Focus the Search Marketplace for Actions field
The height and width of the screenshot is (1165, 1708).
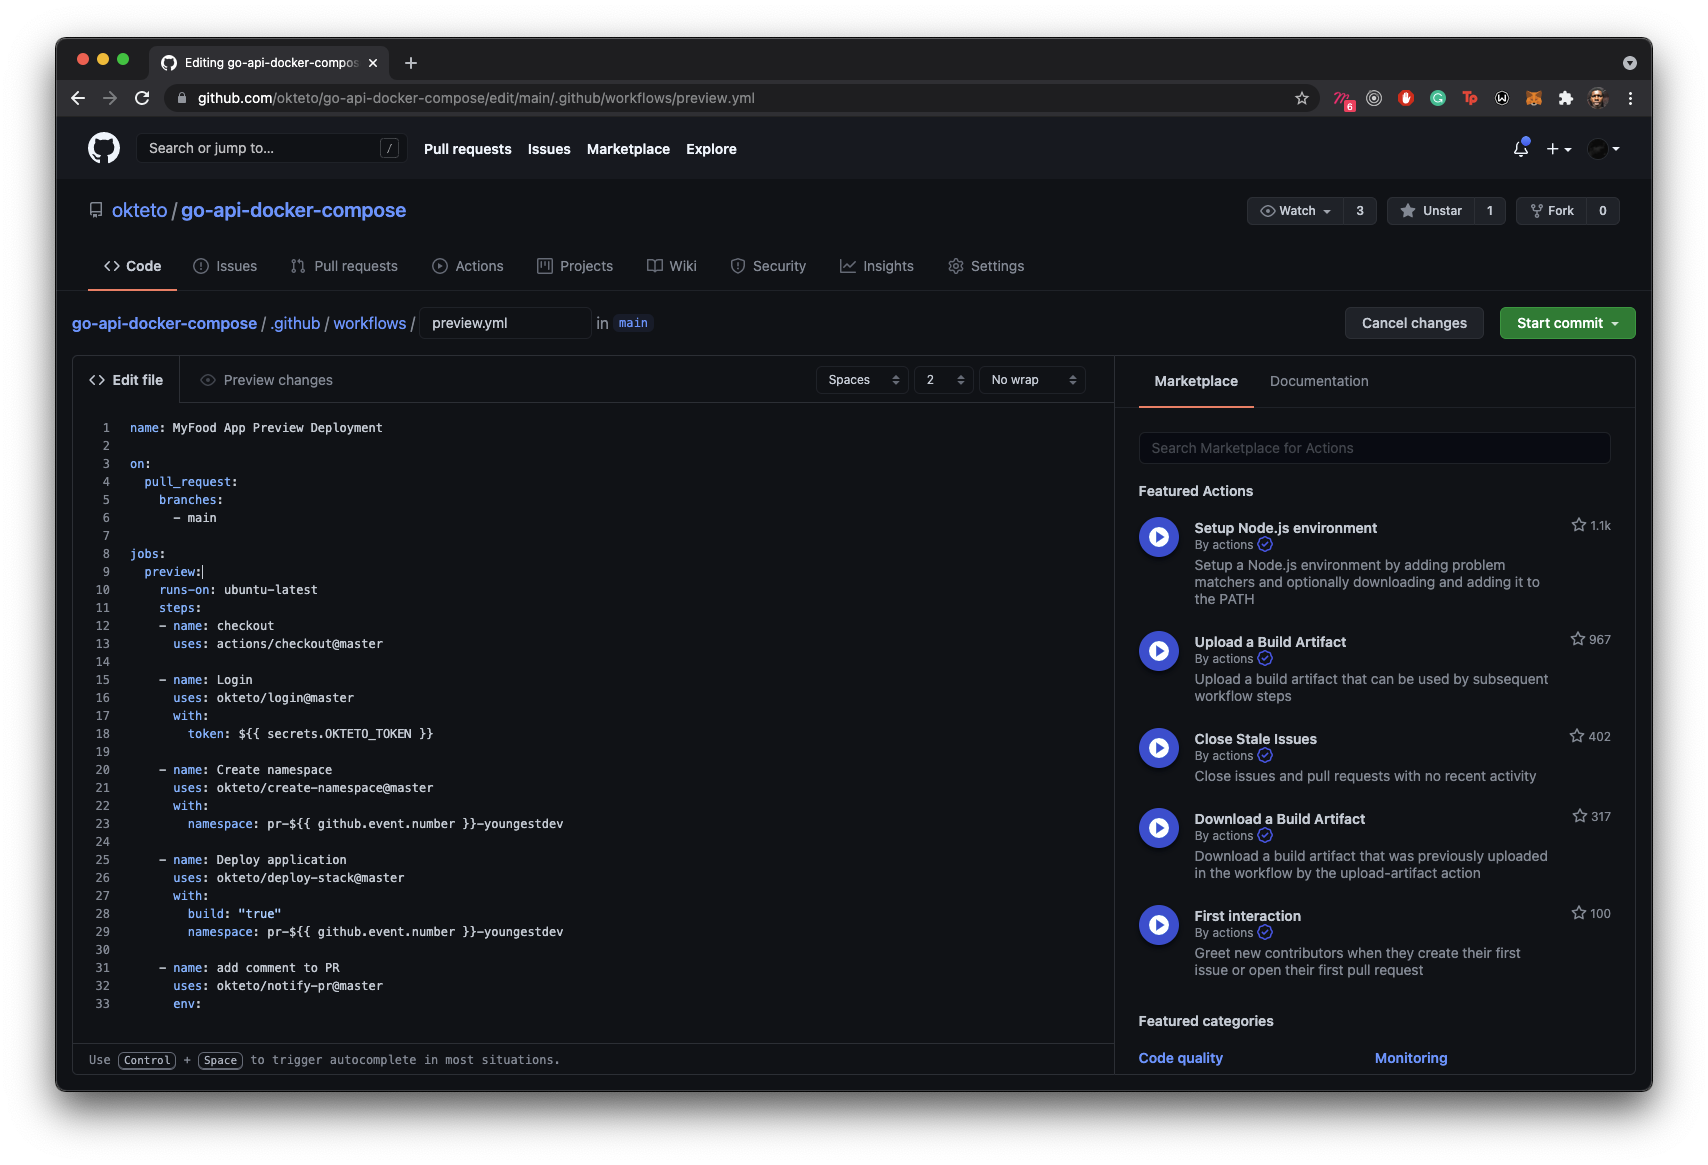(1374, 448)
